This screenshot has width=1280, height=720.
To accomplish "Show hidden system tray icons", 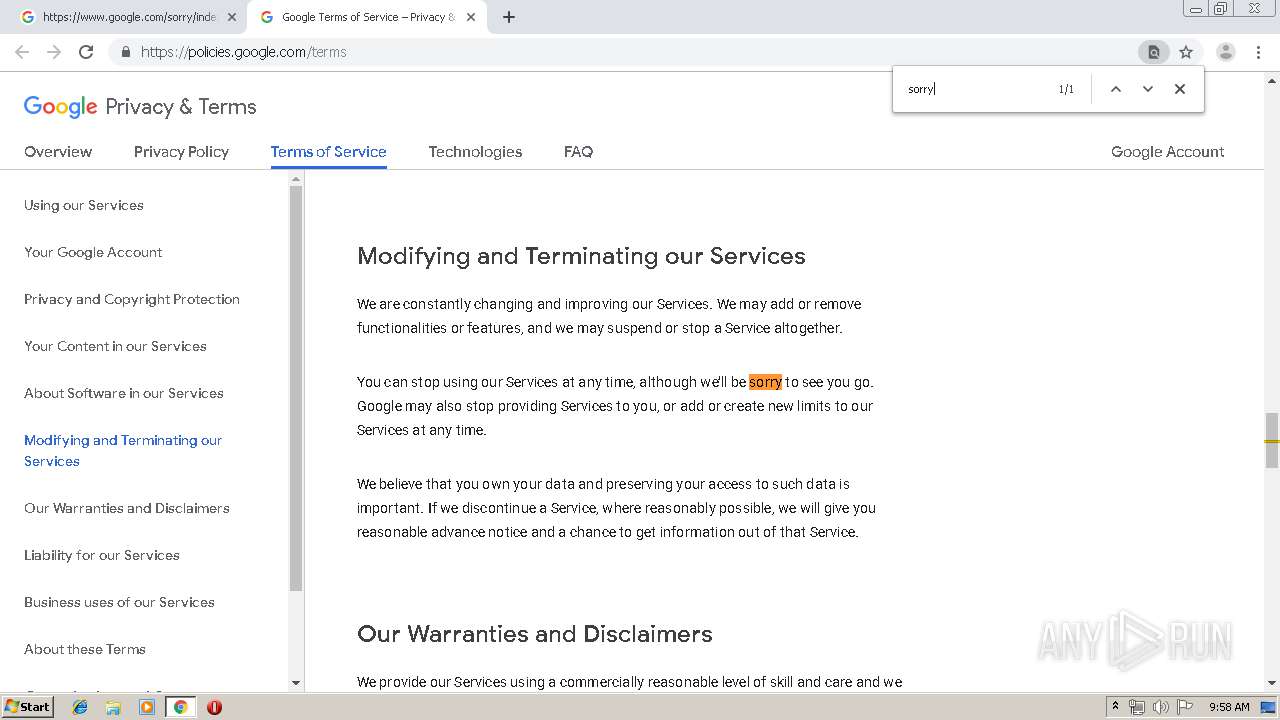I will pyautogui.click(x=1115, y=707).
